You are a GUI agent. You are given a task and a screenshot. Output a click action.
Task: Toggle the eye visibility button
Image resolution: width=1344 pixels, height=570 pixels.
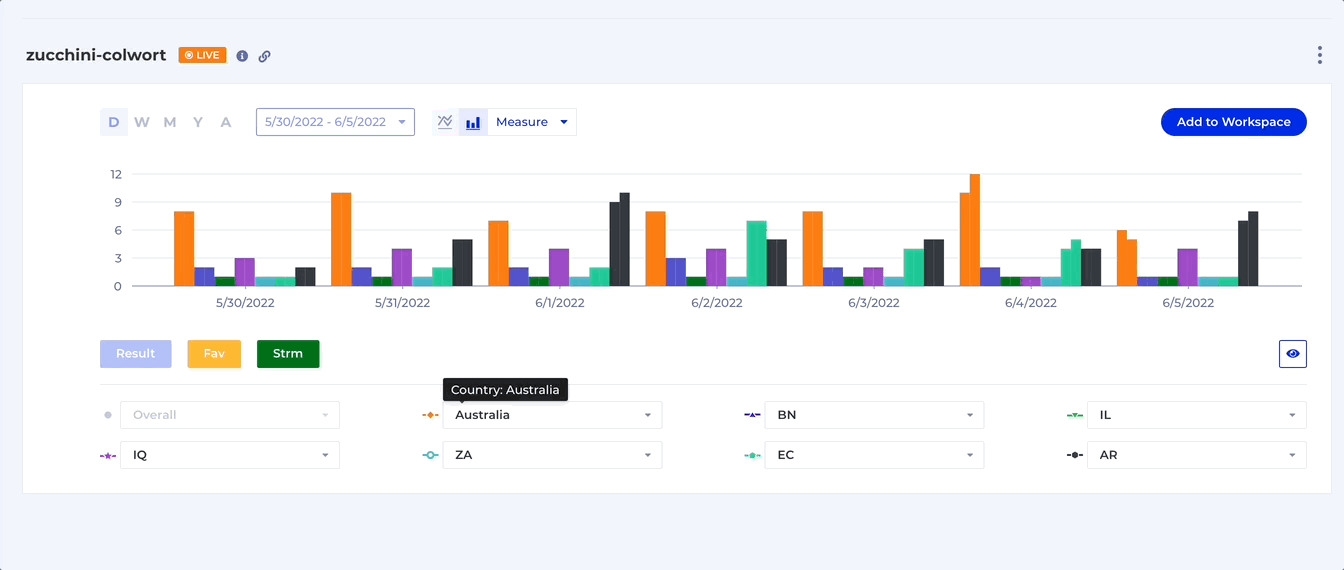pos(1293,354)
